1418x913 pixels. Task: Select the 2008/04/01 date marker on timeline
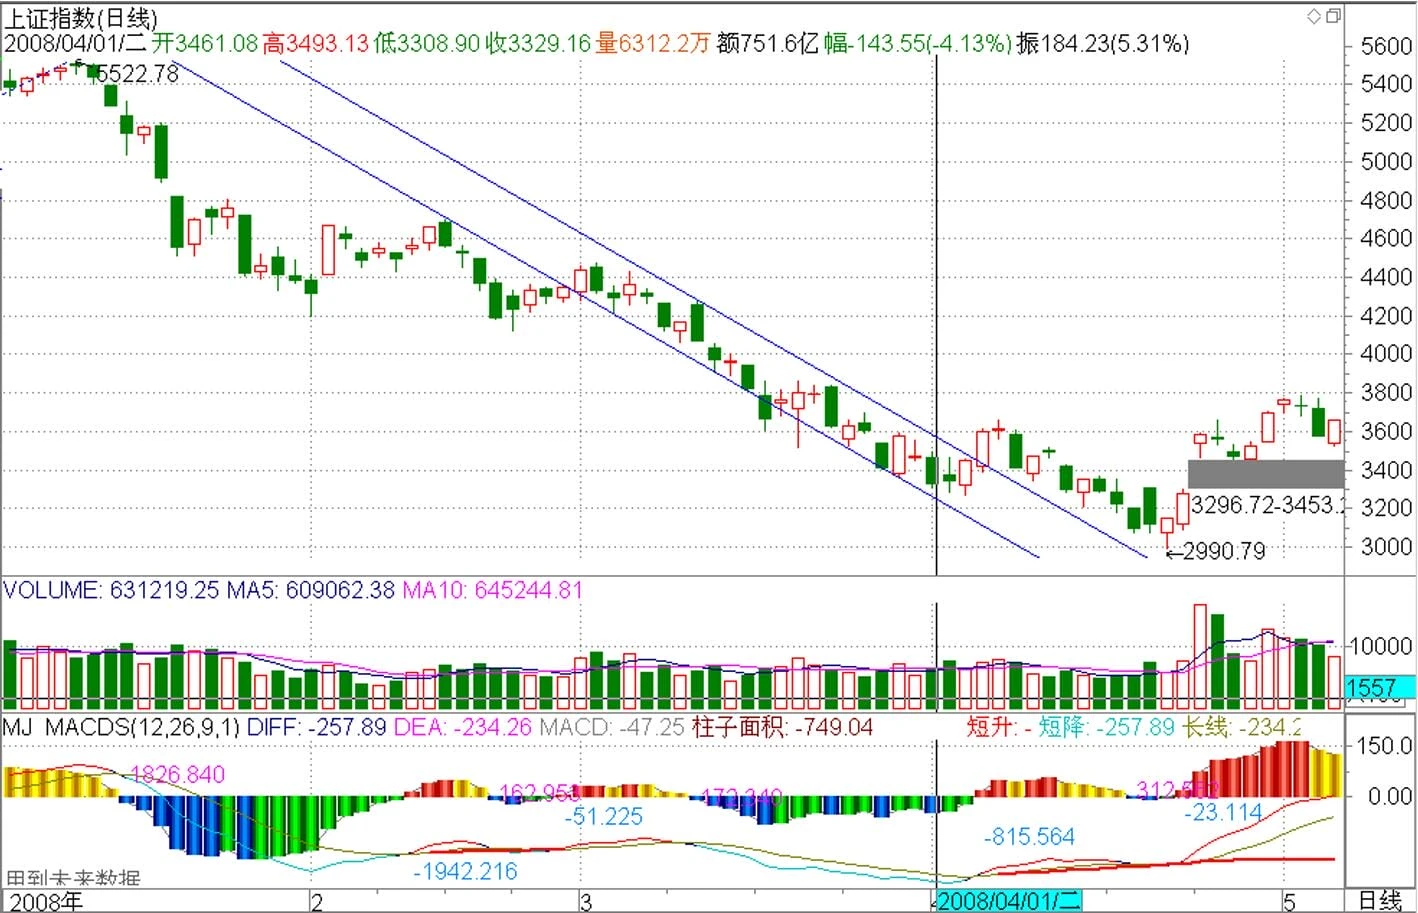(x=1009, y=900)
